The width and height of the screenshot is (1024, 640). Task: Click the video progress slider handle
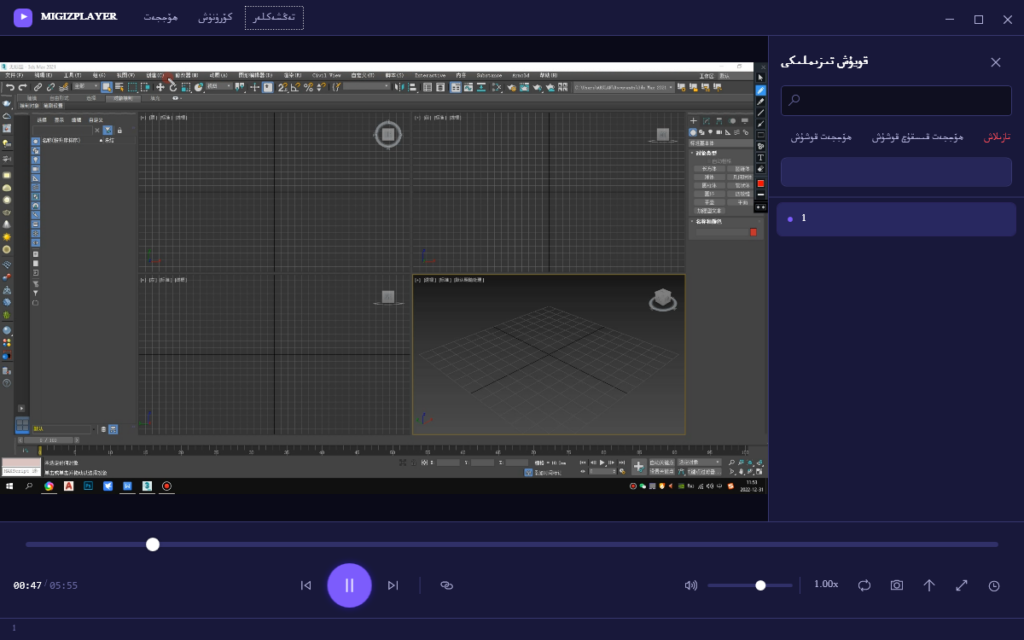153,544
